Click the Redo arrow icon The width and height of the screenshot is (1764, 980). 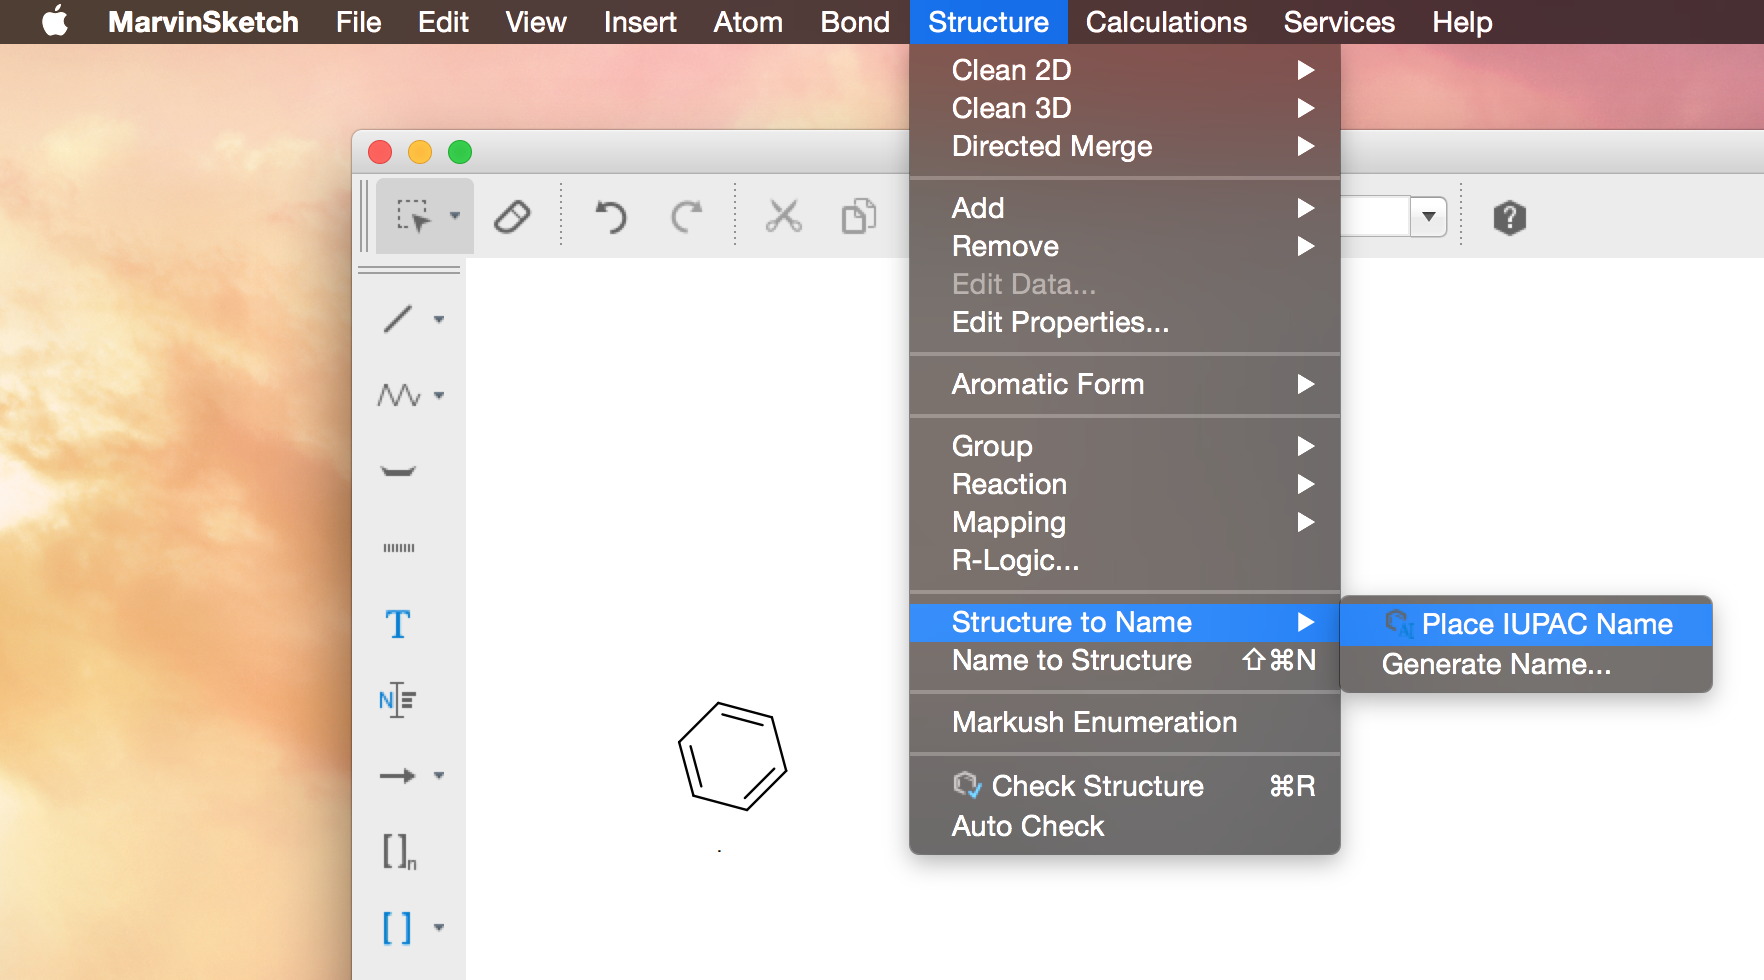point(686,216)
